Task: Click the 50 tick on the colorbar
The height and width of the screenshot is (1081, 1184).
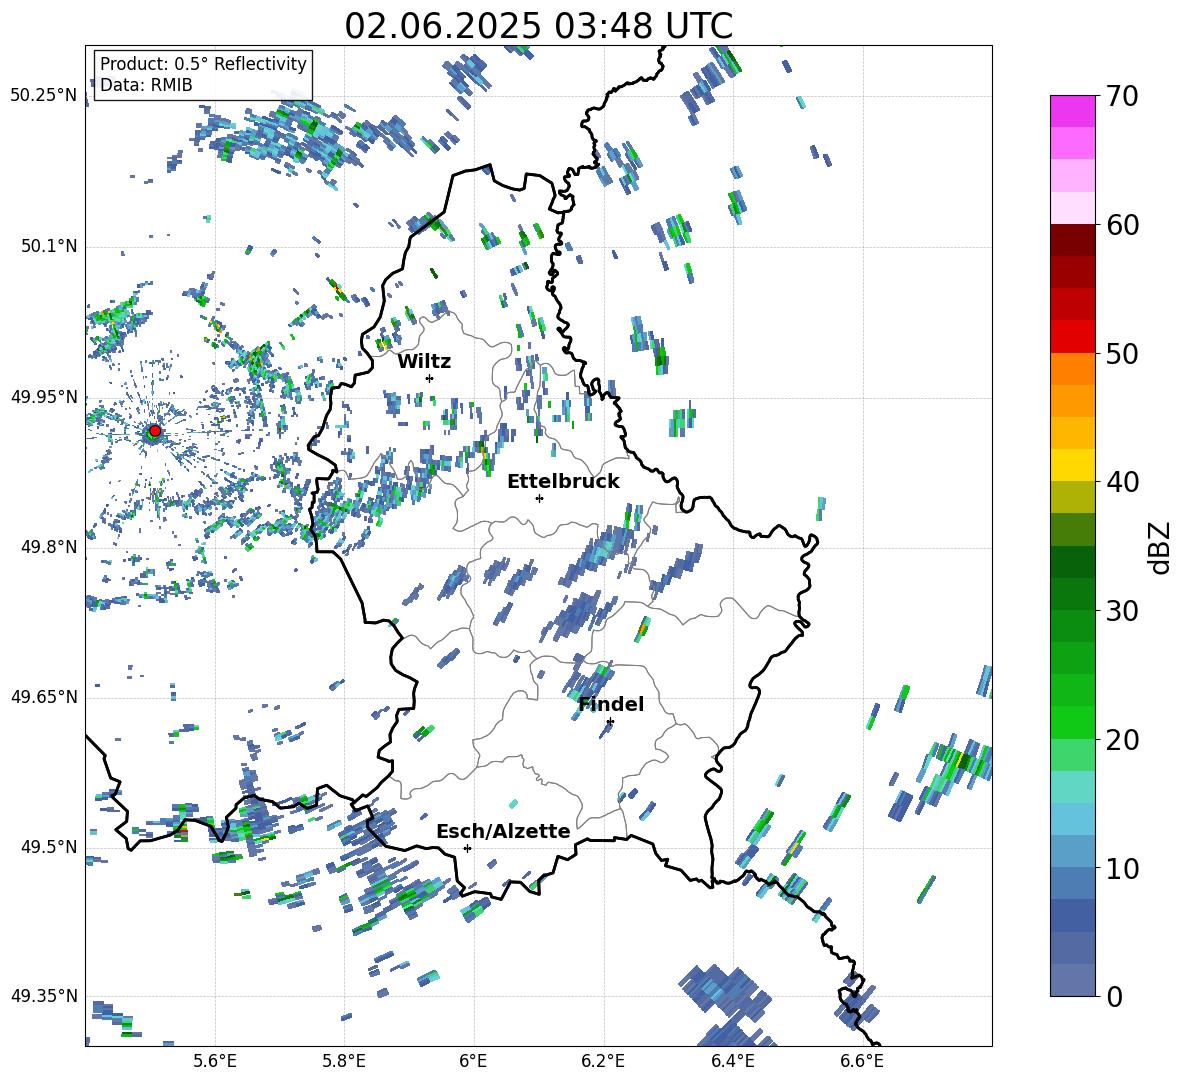Action: pyautogui.click(x=1121, y=353)
